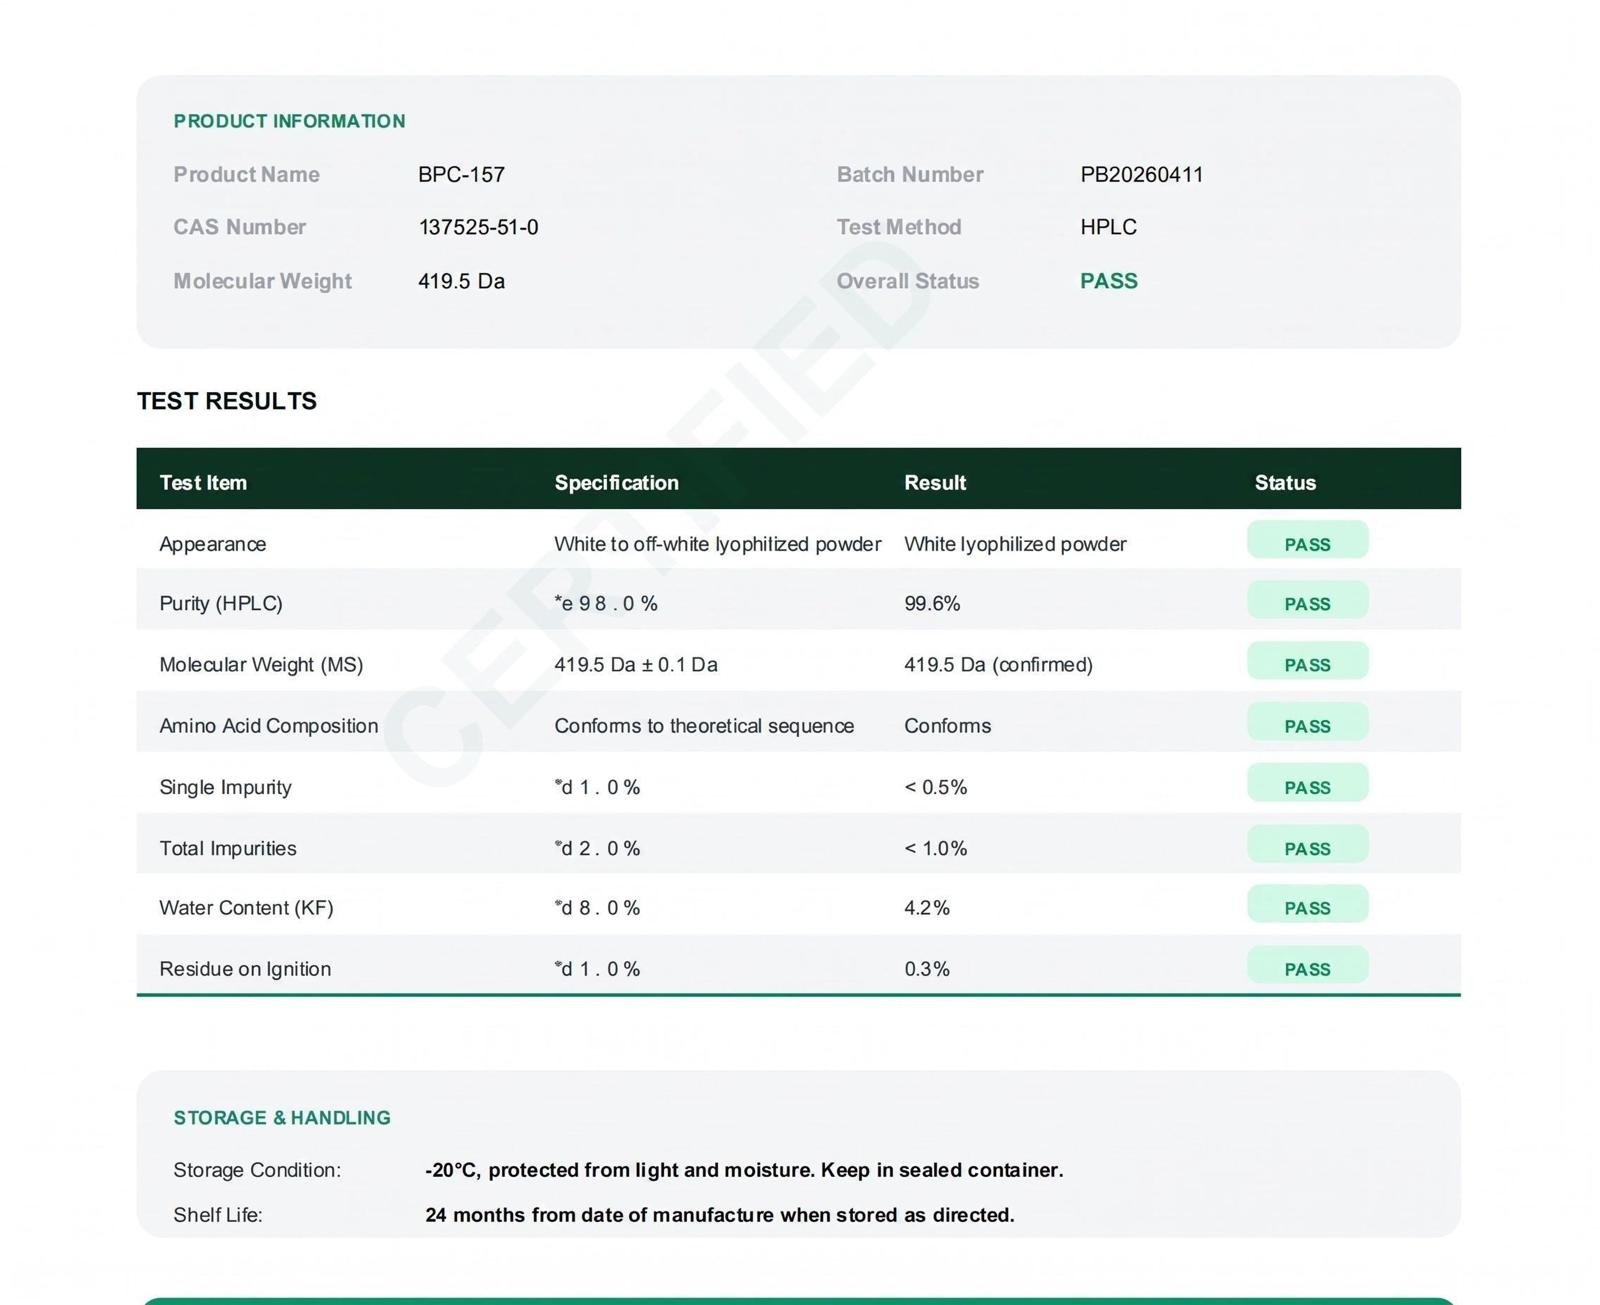Click the PASS badge for Total Impurities

(x=1307, y=845)
